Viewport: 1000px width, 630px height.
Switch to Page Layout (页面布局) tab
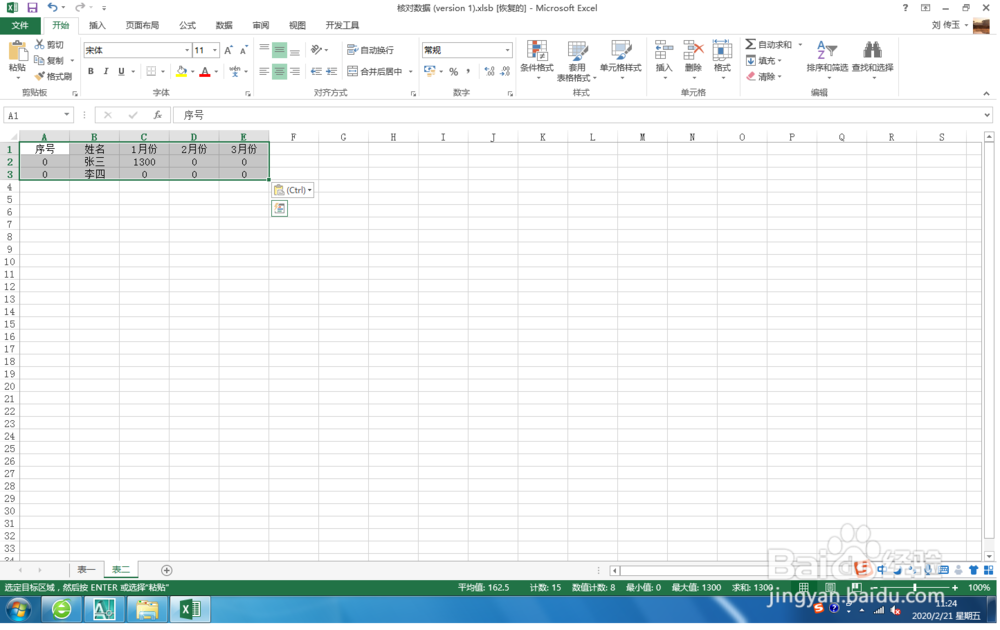(142, 25)
